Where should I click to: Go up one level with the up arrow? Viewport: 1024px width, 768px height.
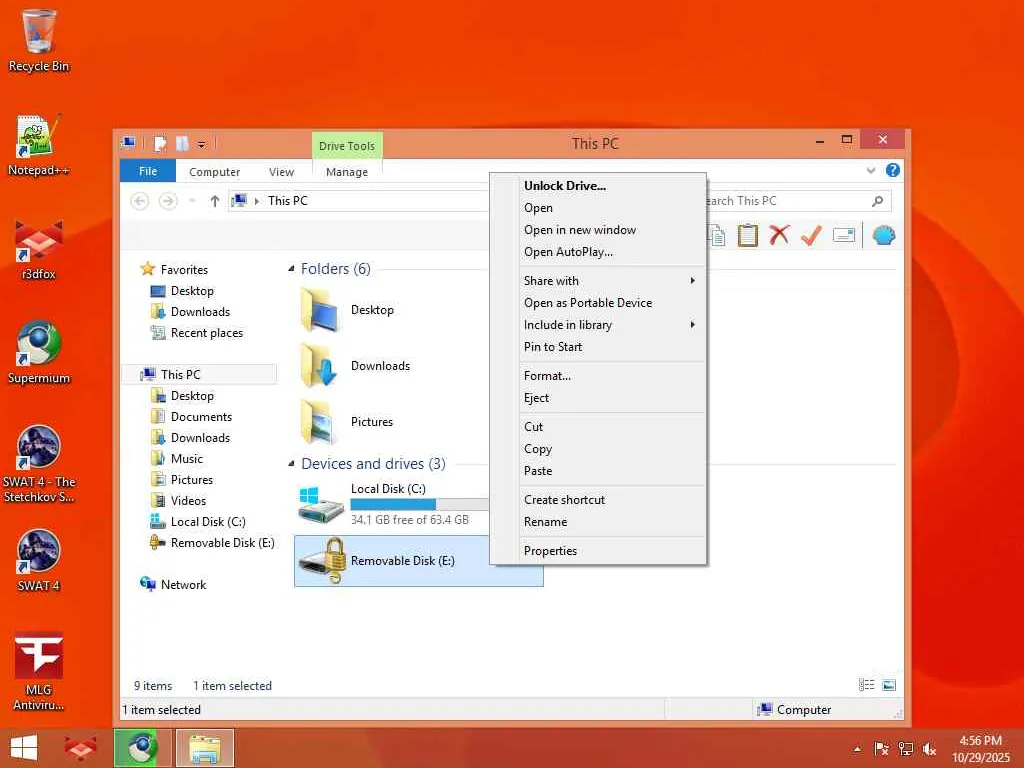coord(214,200)
